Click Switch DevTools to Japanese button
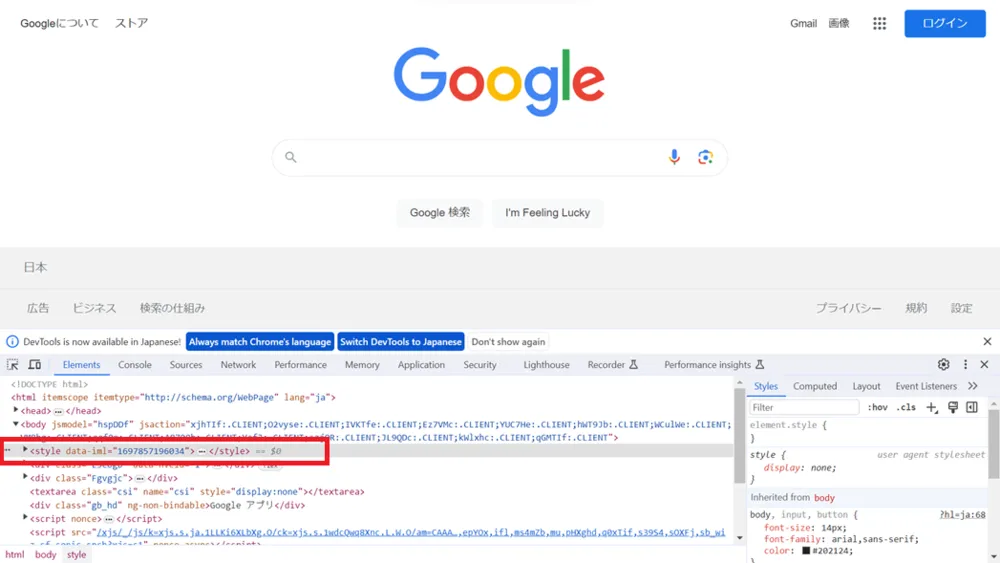The width and height of the screenshot is (1000, 563). (x=401, y=342)
